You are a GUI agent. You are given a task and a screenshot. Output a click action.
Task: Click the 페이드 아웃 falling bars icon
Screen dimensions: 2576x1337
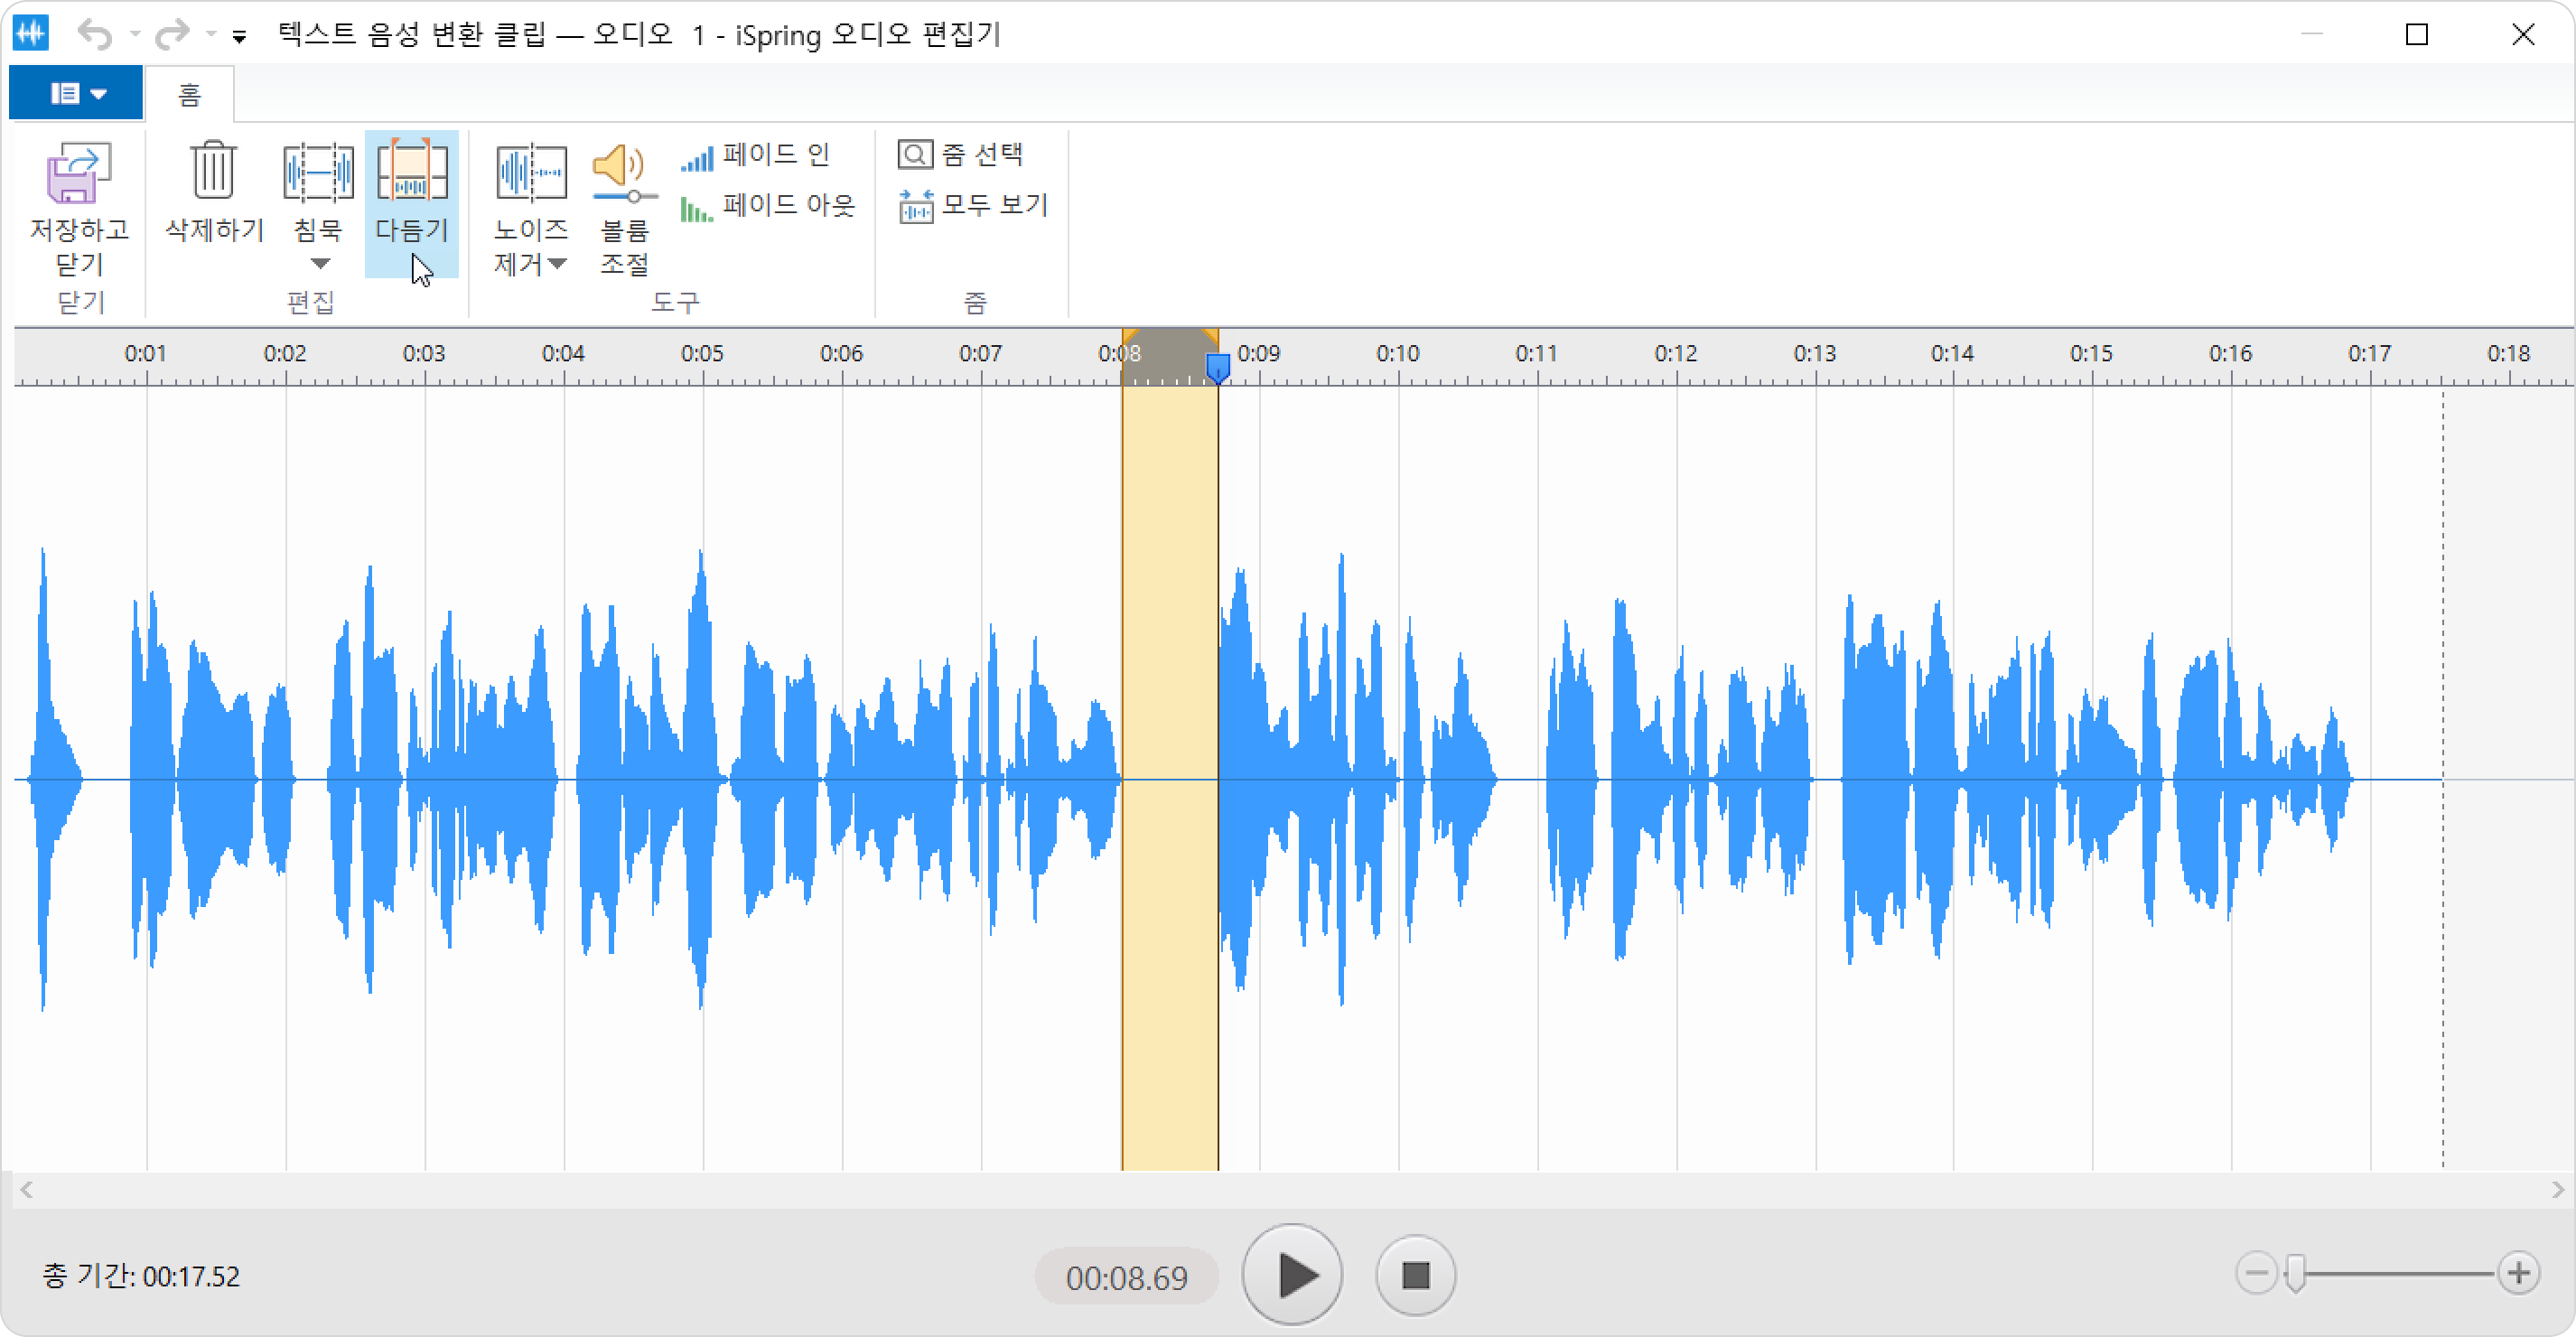697,208
